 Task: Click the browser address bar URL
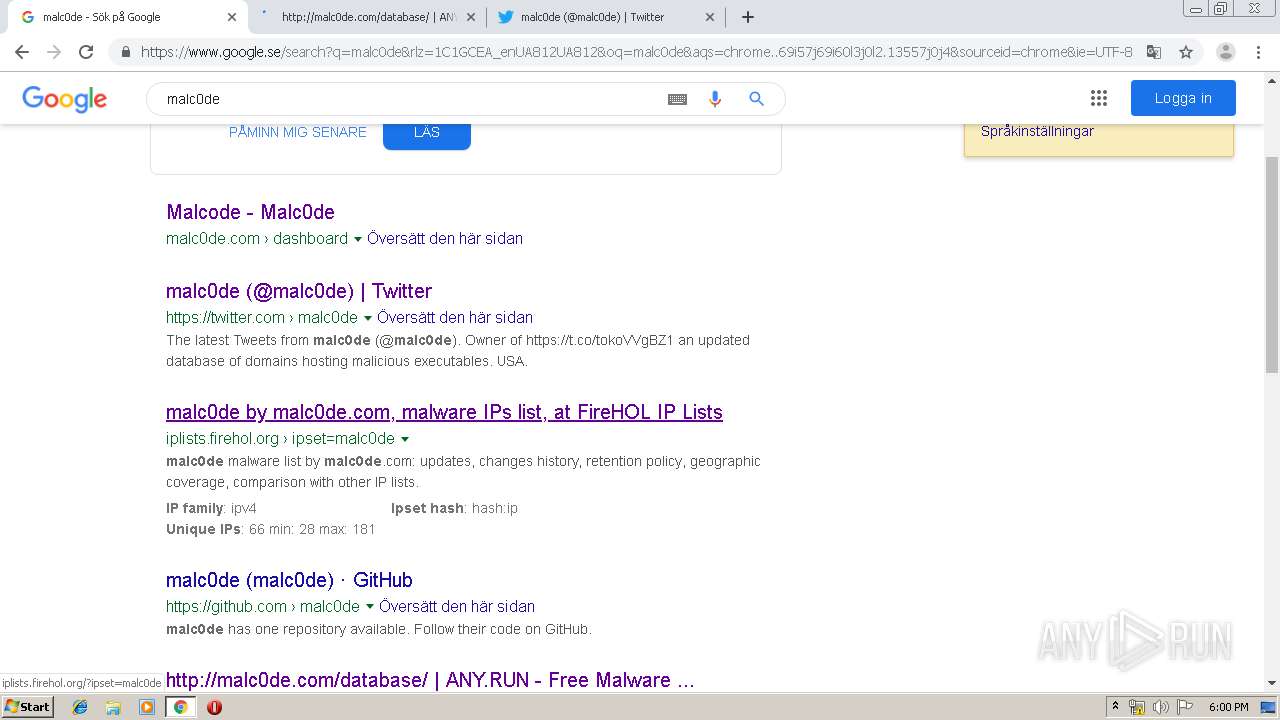pyautogui.click(x=636, y=52)
